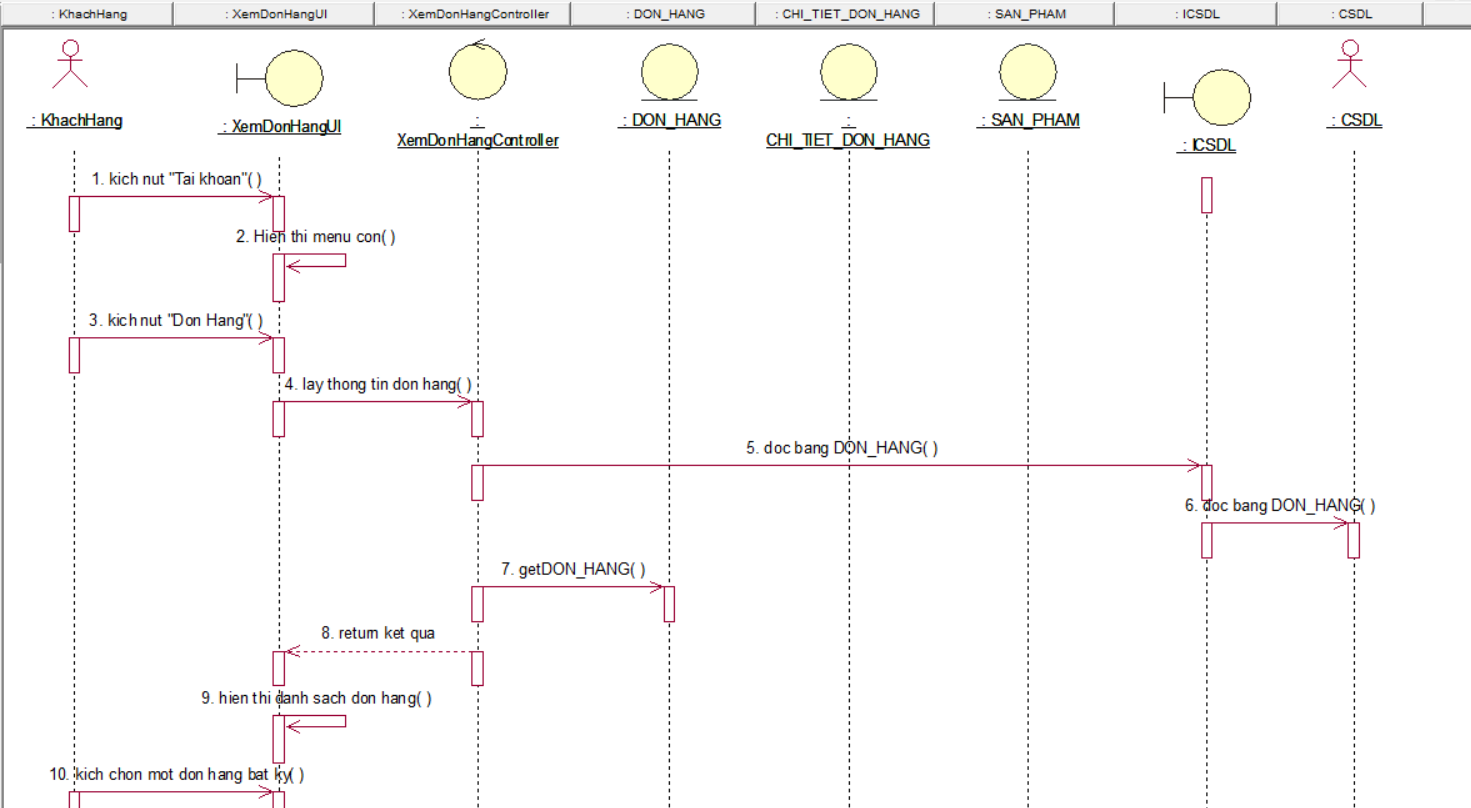Select message 7 getDON_HANG label
This screenshot has height=808, width=1471.
(x=573, y=569)
